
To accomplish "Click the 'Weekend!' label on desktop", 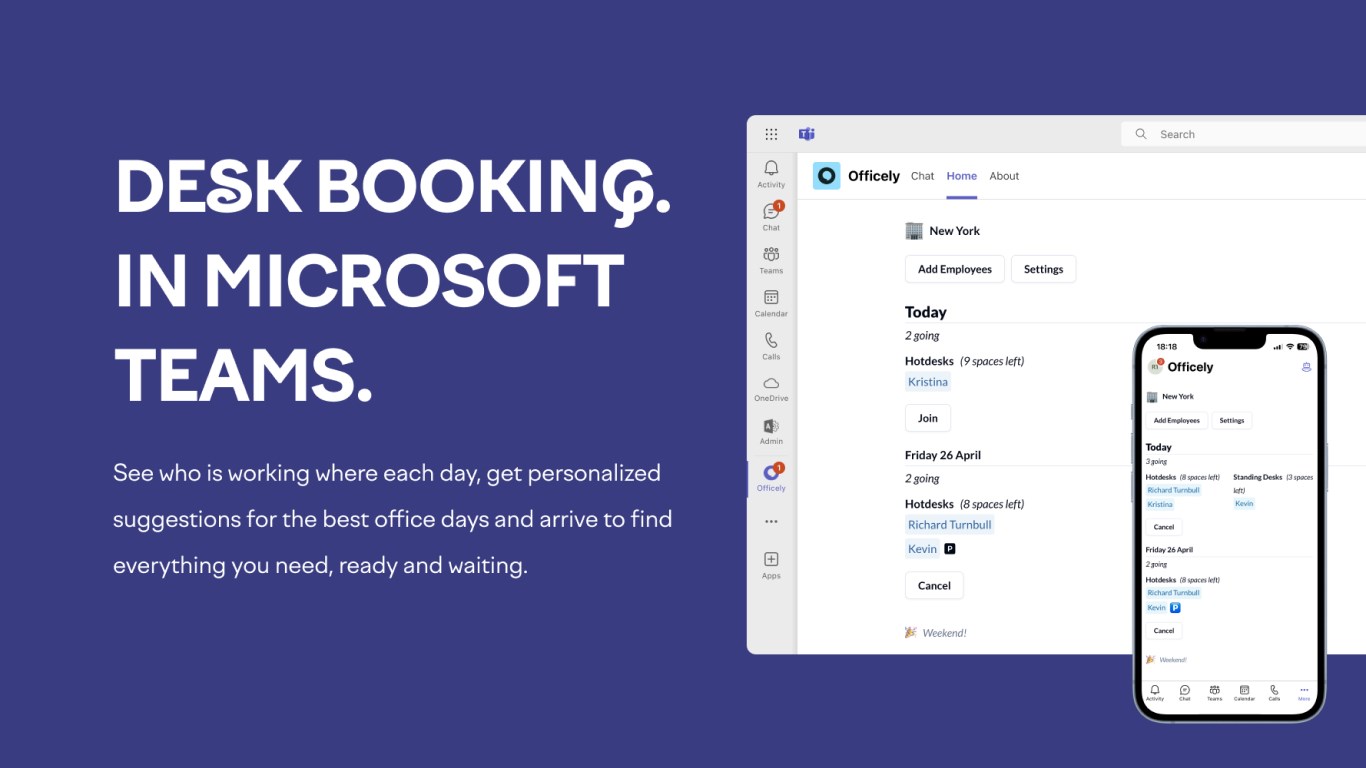I will (944, 633).
